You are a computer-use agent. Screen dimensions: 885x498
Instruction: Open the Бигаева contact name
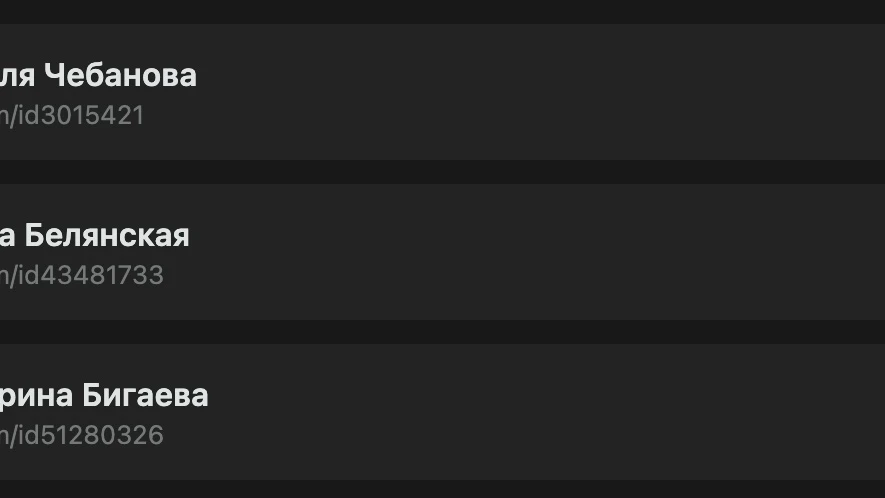pos(104,395)
